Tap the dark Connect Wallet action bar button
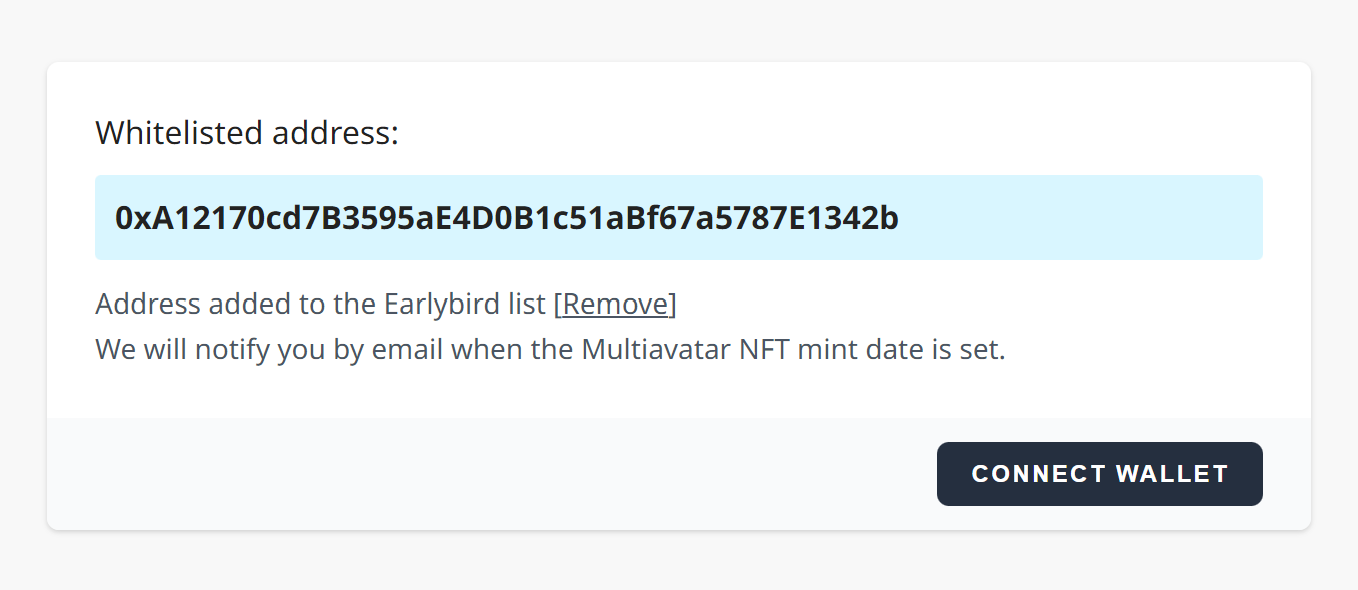The image size is (1358, 590). tap(1099, 474)
